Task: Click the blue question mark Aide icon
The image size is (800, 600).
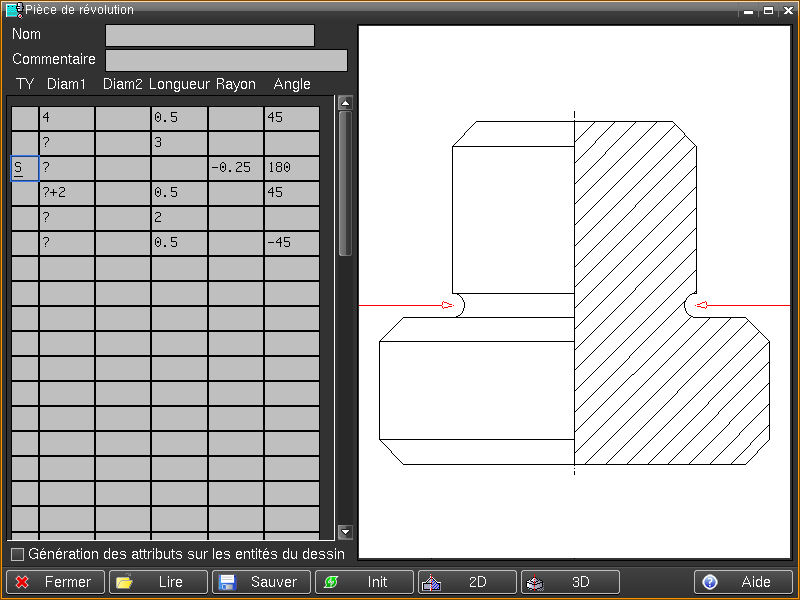Action: pyautogui.click(x=710, y=582)
